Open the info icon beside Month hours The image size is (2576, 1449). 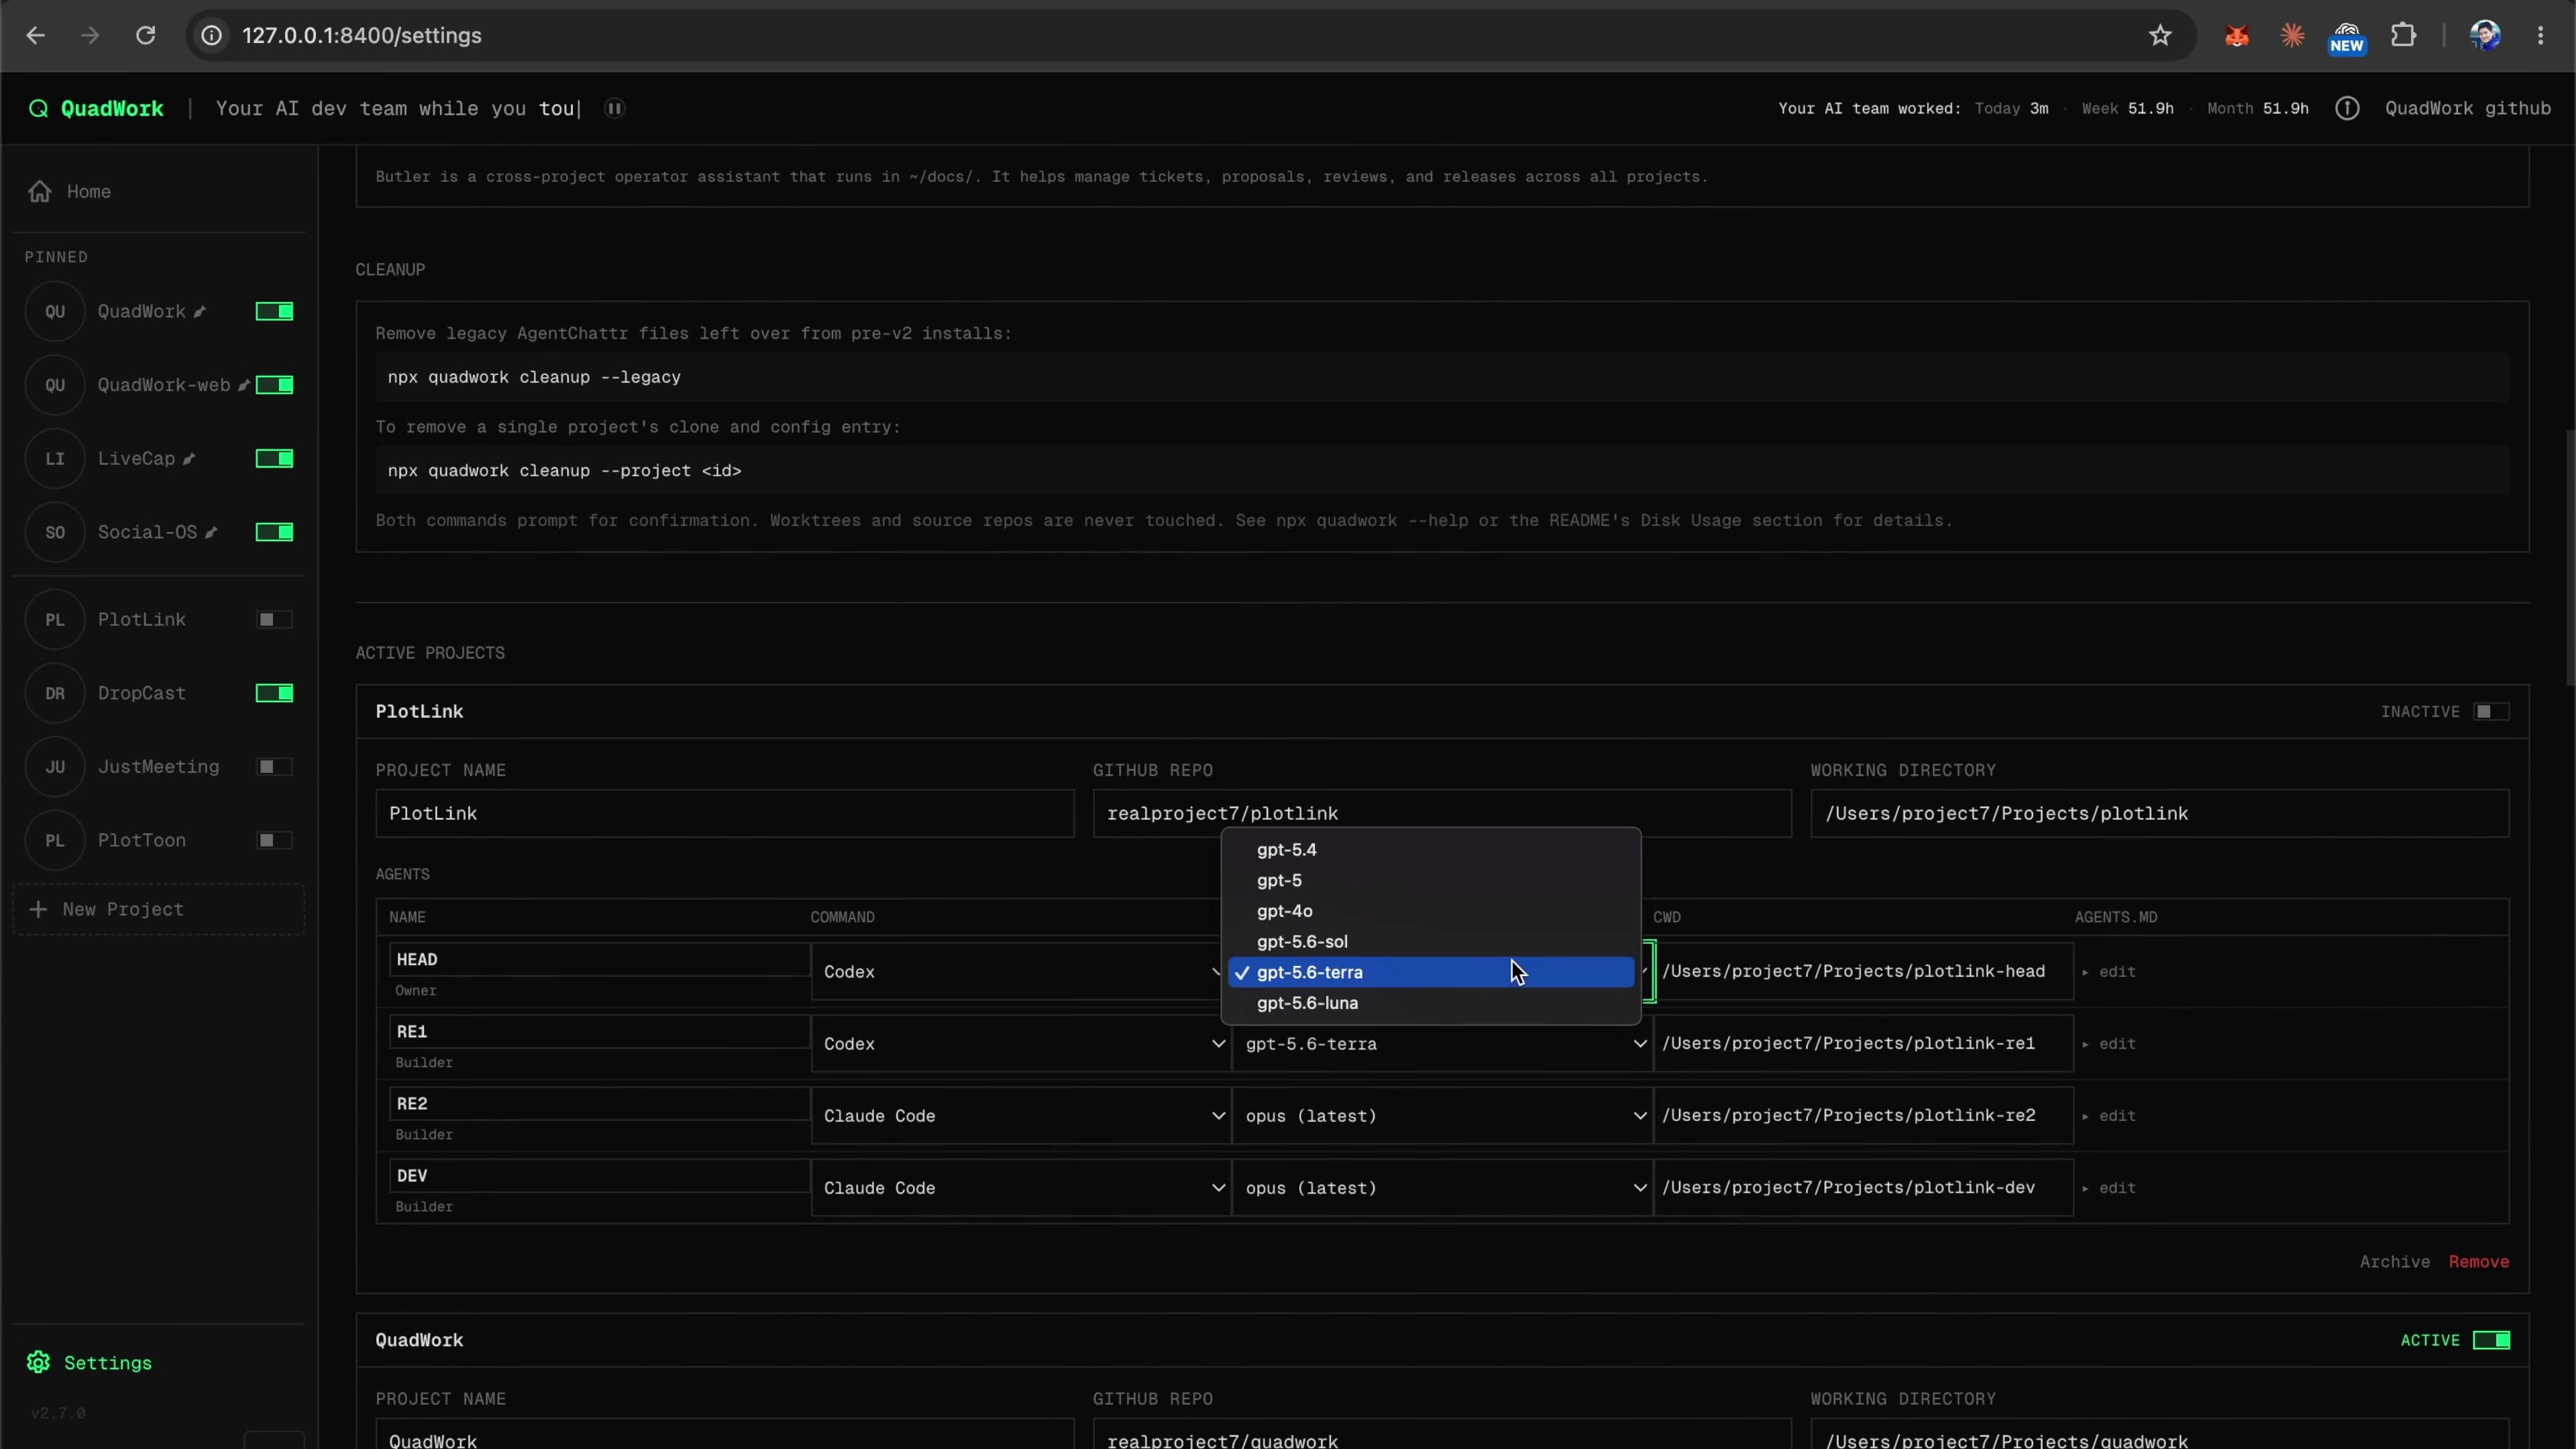2347,108
